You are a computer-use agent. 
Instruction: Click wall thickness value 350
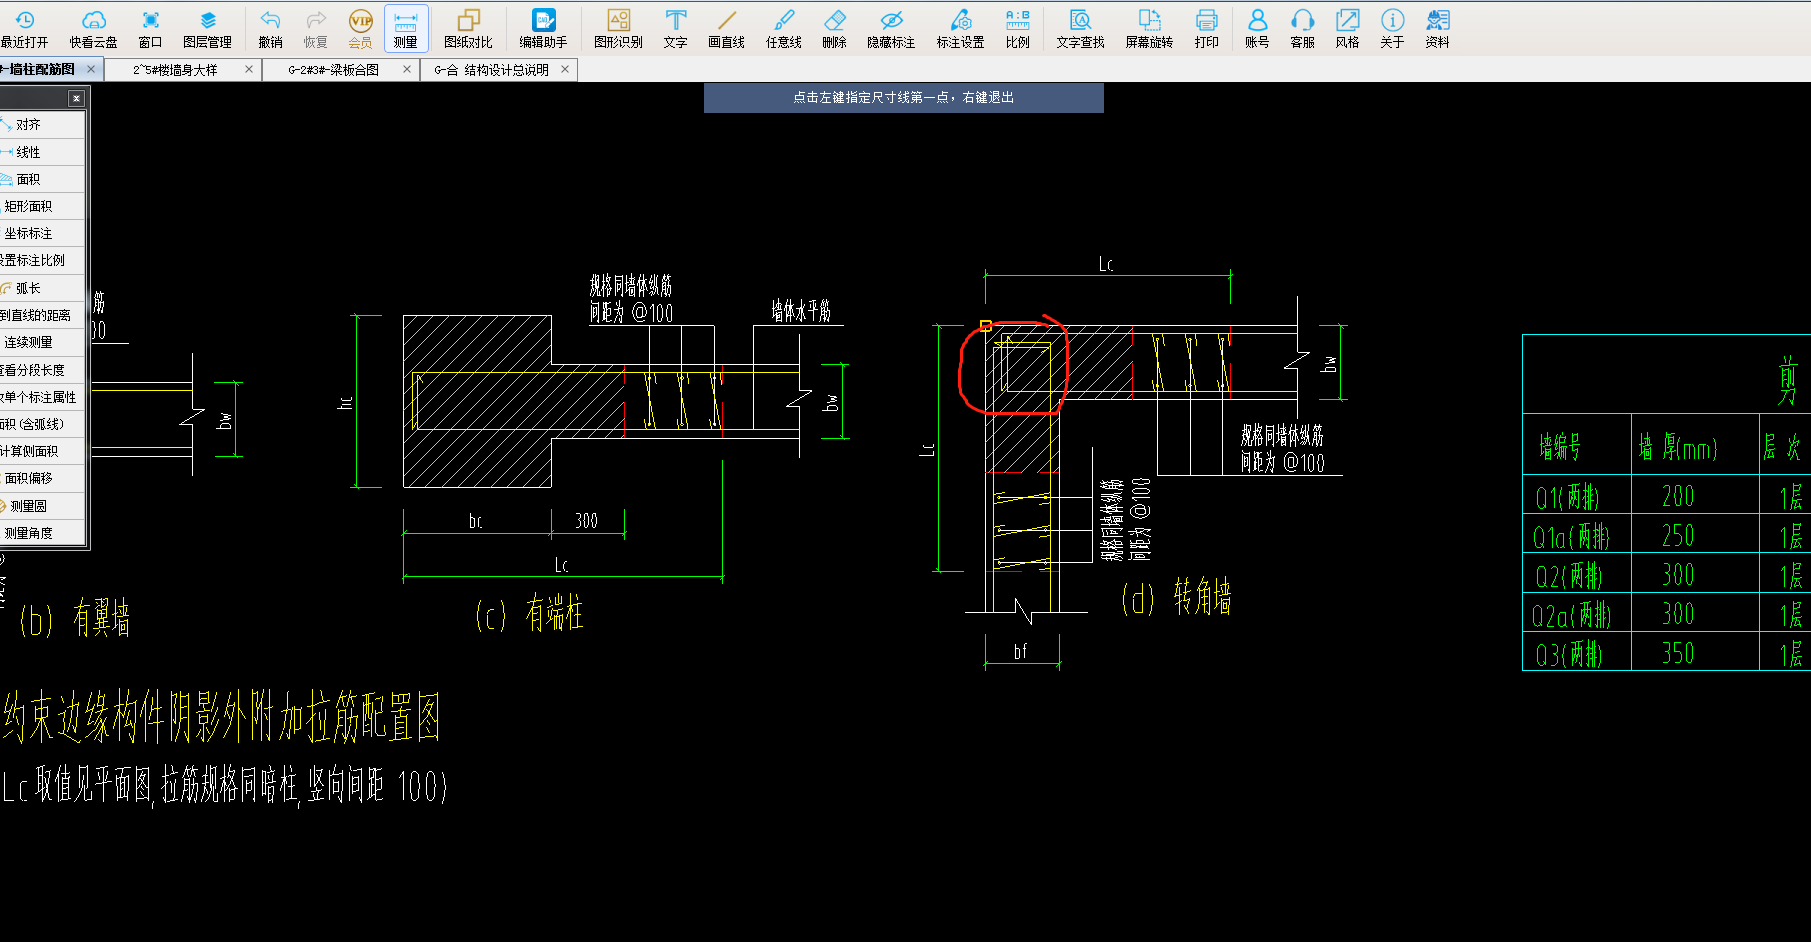[1678, 653]
